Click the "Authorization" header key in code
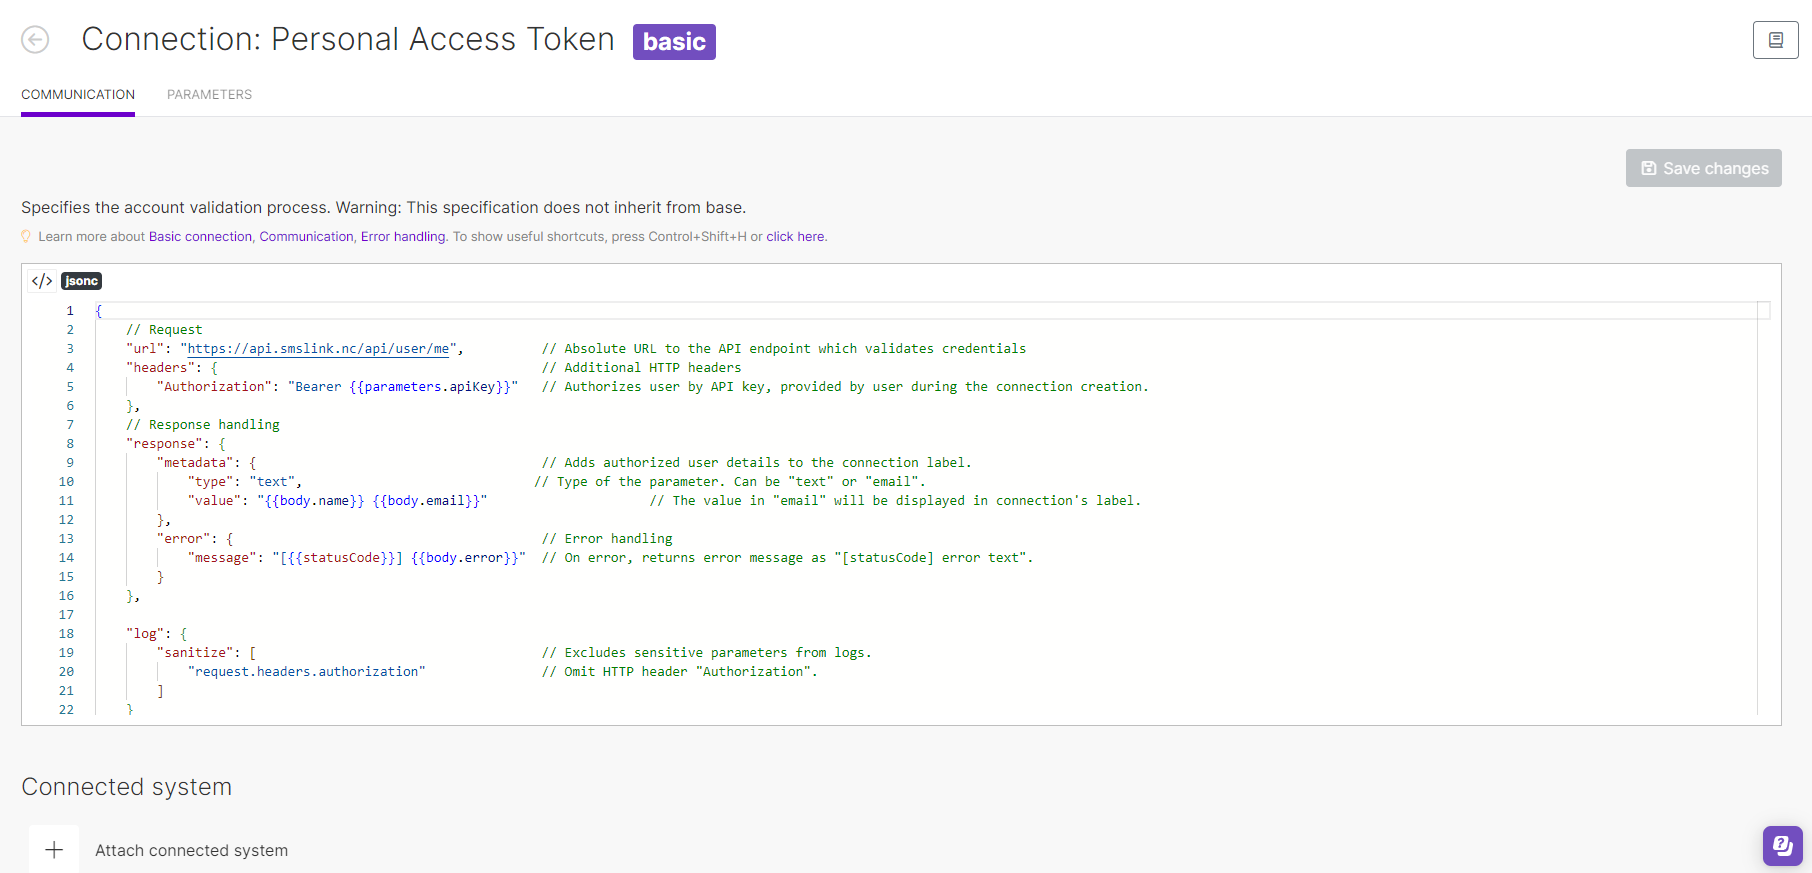The image size is (1812, 873). tap(214, 387)
